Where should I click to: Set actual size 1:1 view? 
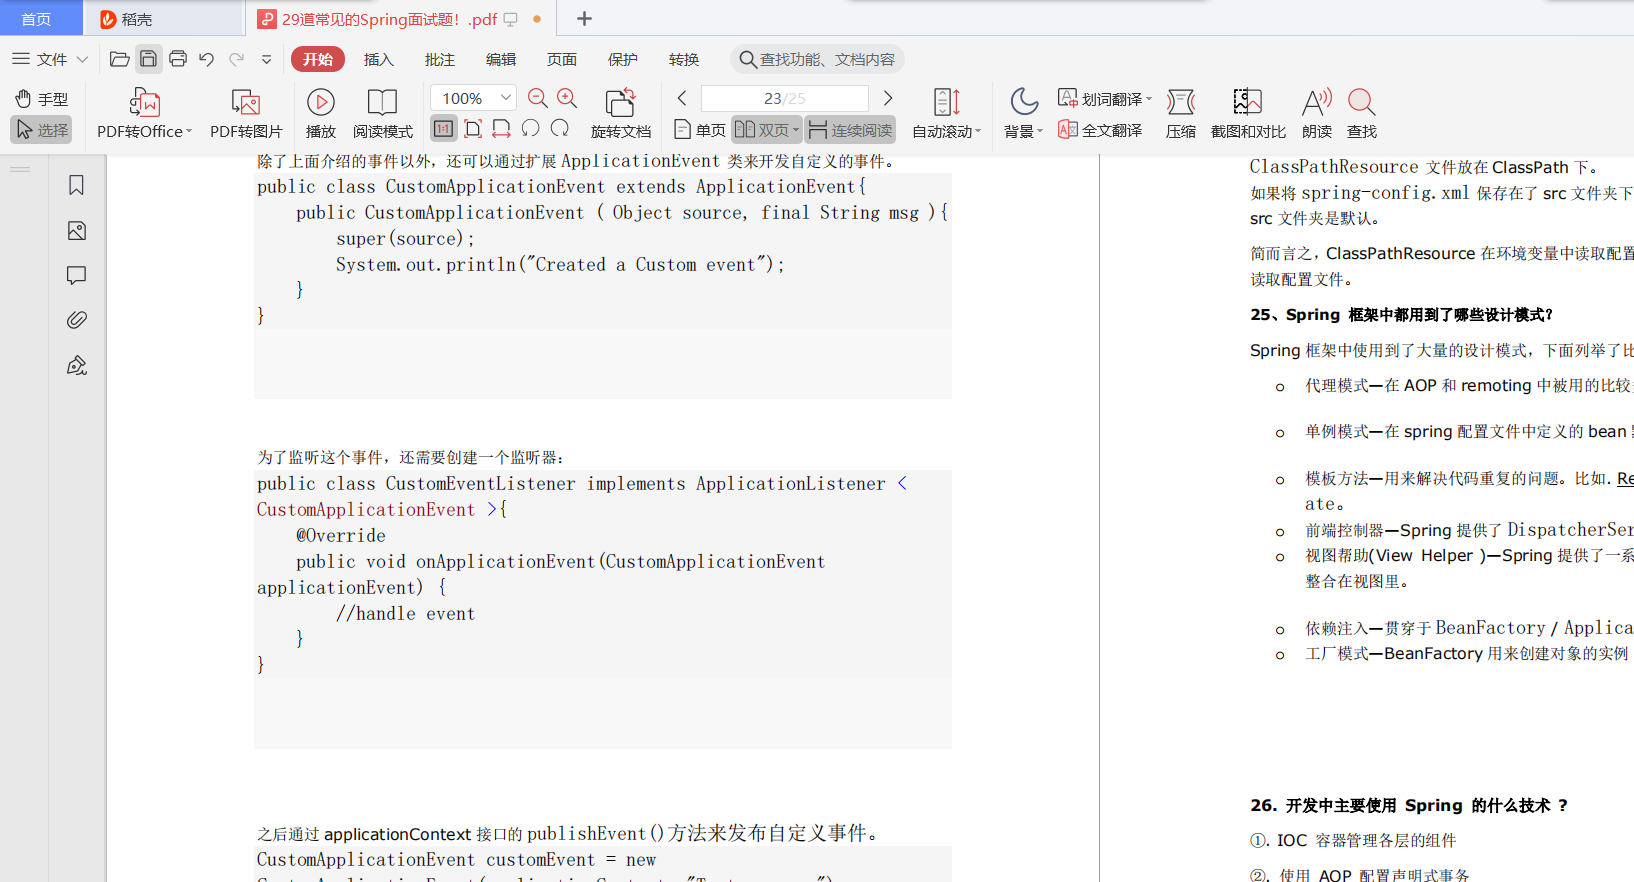[444, 129]
